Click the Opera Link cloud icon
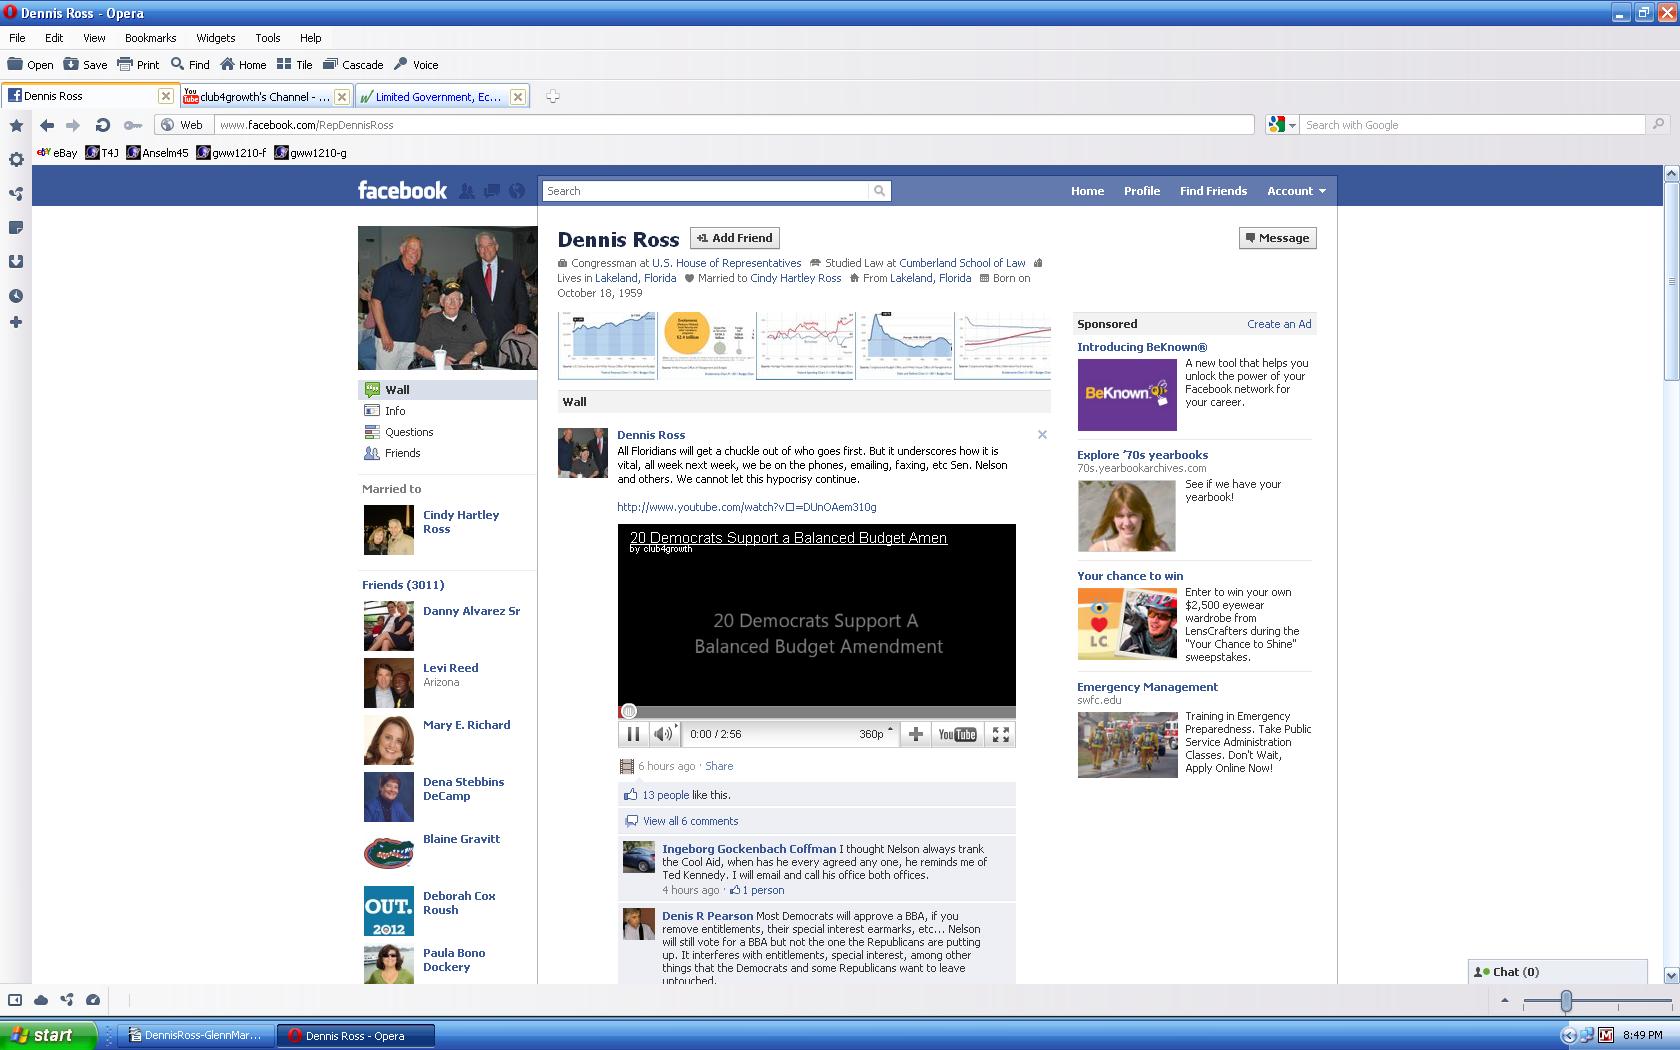The image size is (1680, 1050). point(41,999)
